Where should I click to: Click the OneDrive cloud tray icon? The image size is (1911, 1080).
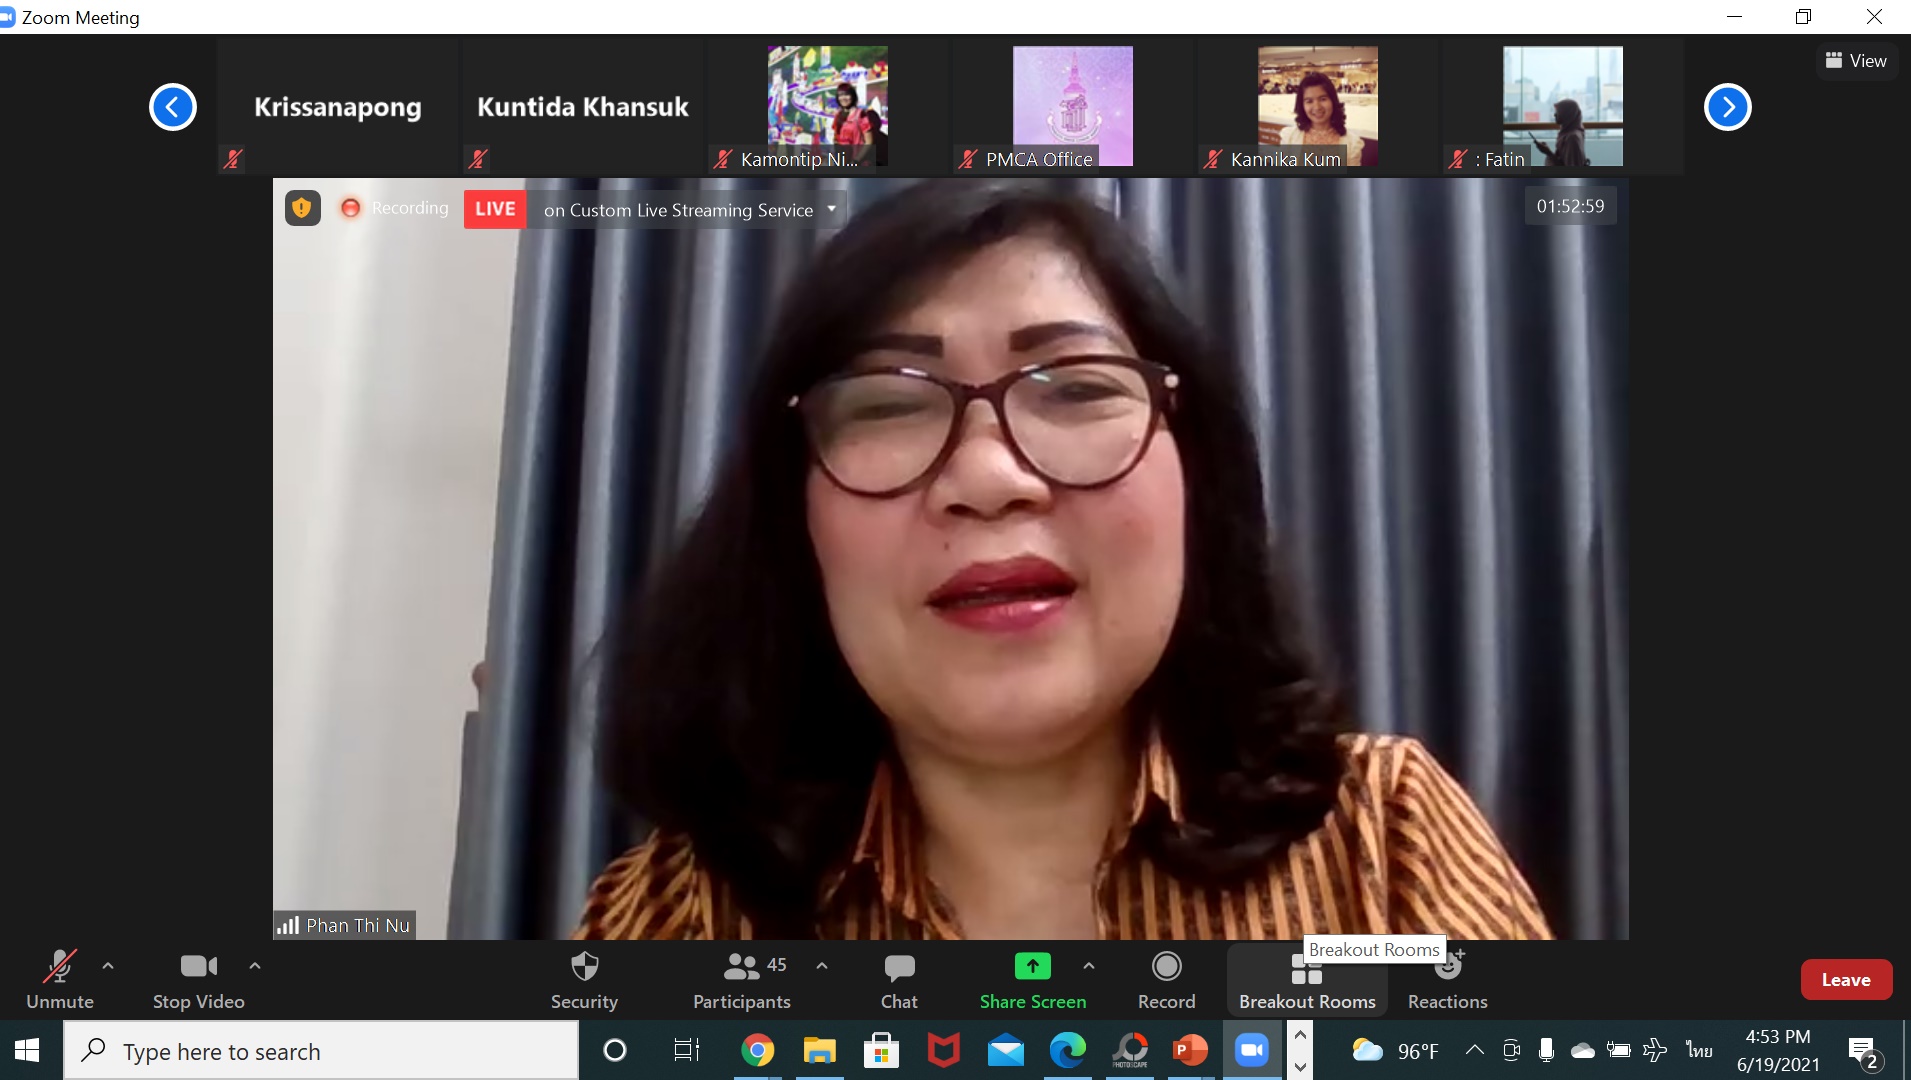pyautogui.click(x=1582, y=1050)
